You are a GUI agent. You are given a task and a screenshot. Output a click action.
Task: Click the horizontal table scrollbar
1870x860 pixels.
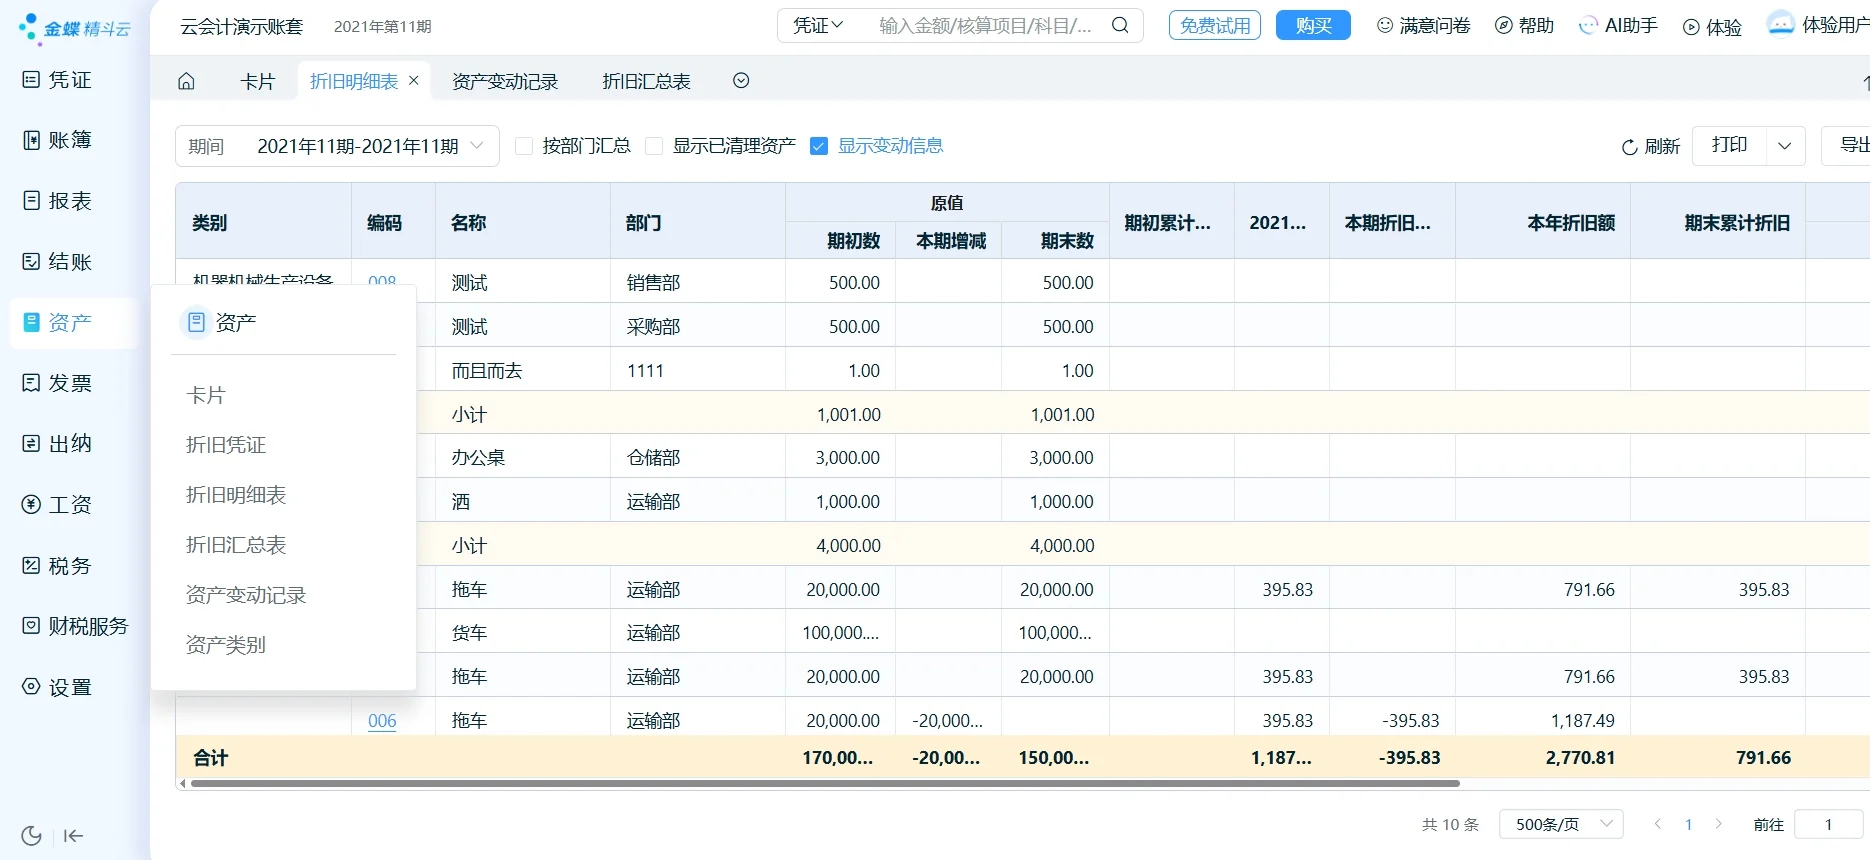[x=825, y=784]
